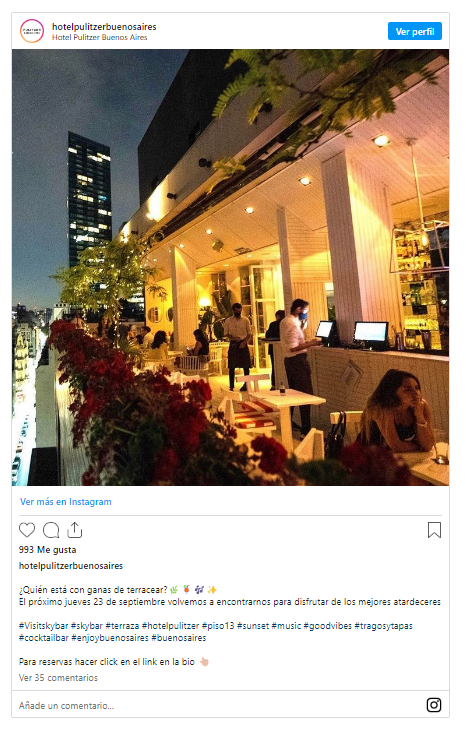View the 993 Me gusta count
Screen dimensions: 466x730
click(47, 550)
